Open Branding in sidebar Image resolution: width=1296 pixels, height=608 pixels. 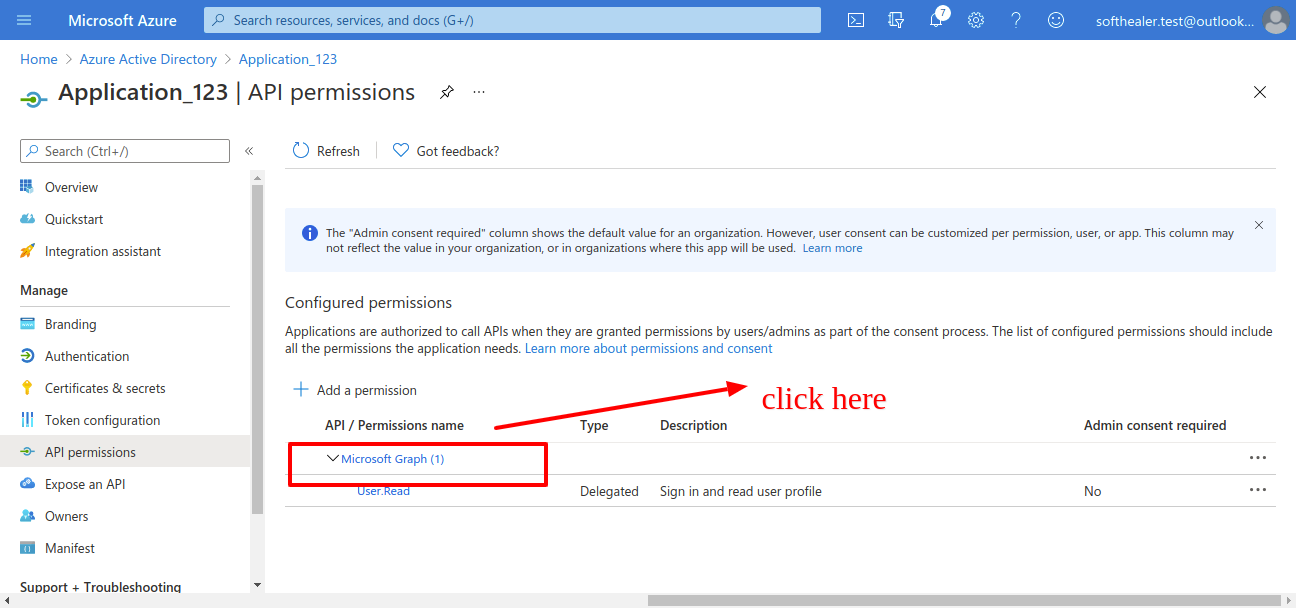coord(71,324)
